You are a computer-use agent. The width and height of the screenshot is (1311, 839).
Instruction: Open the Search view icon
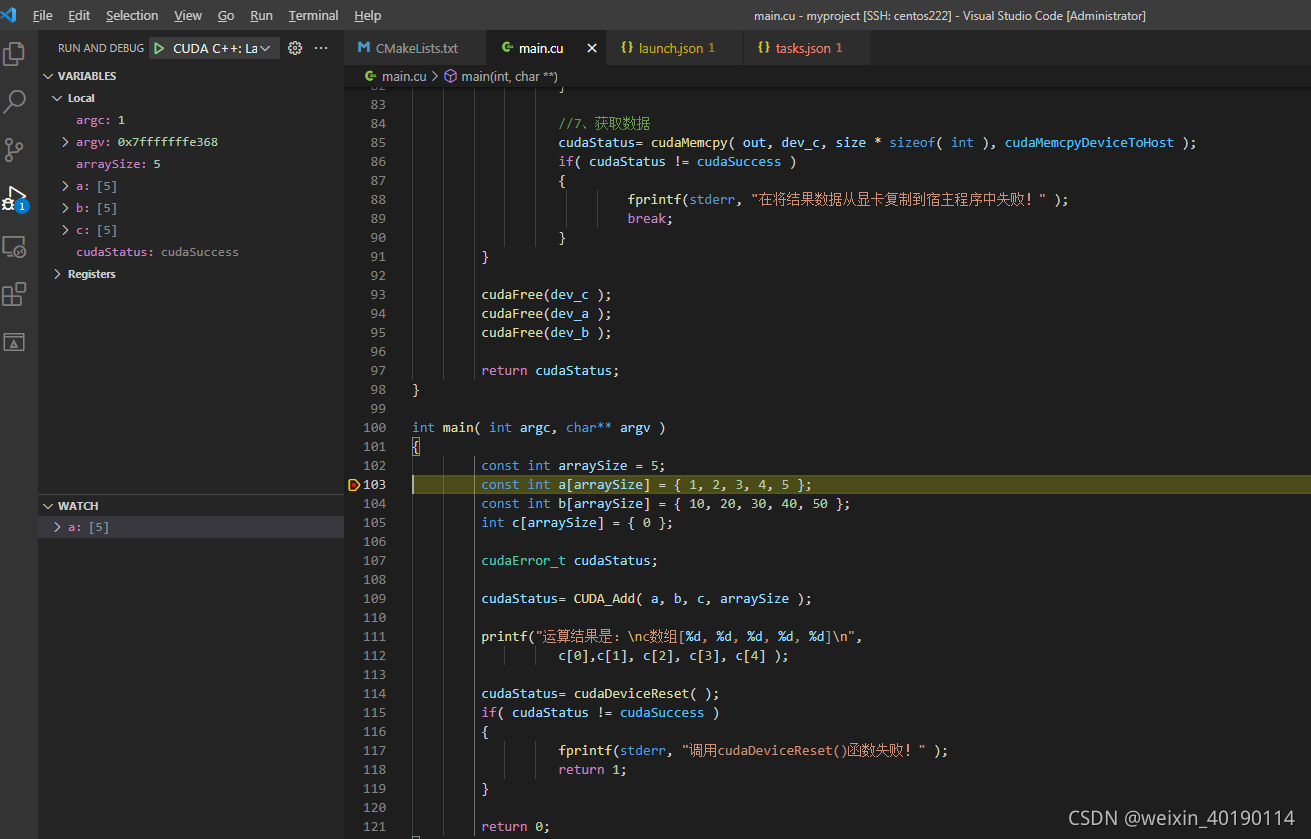click(x=15, y=101)
